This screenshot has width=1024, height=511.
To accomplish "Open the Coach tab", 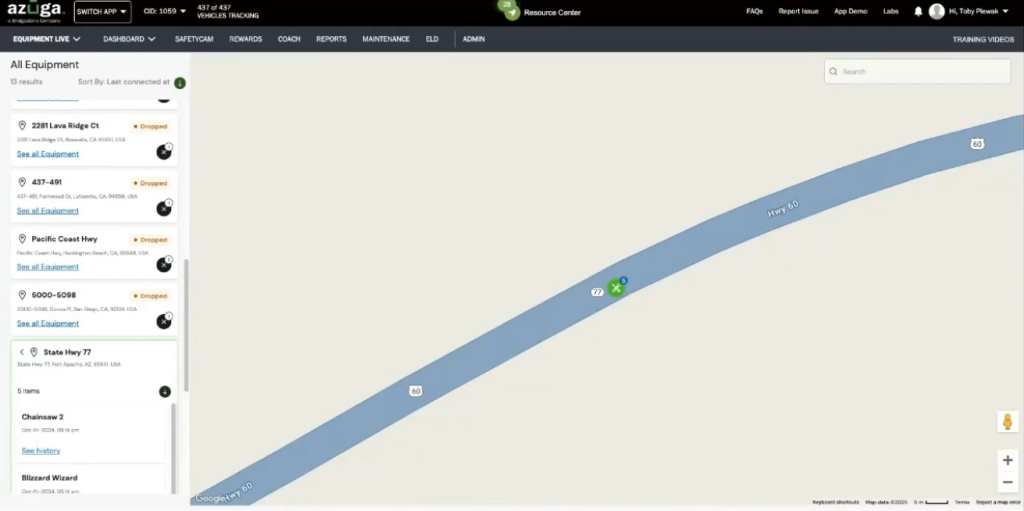I will click(x=289, y=39).
